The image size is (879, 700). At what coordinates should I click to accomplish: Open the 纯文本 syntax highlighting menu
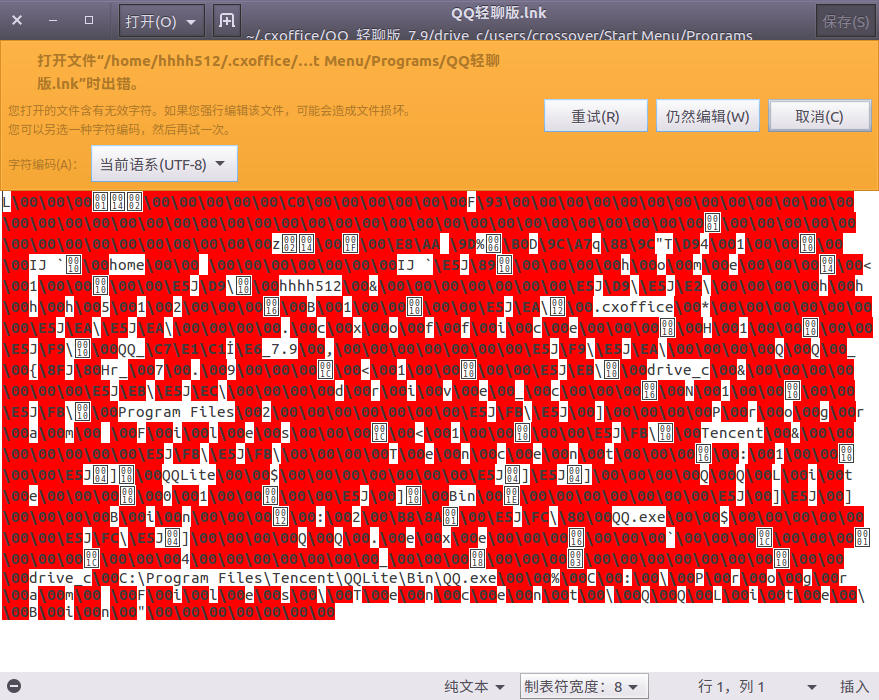coord(474,686)
